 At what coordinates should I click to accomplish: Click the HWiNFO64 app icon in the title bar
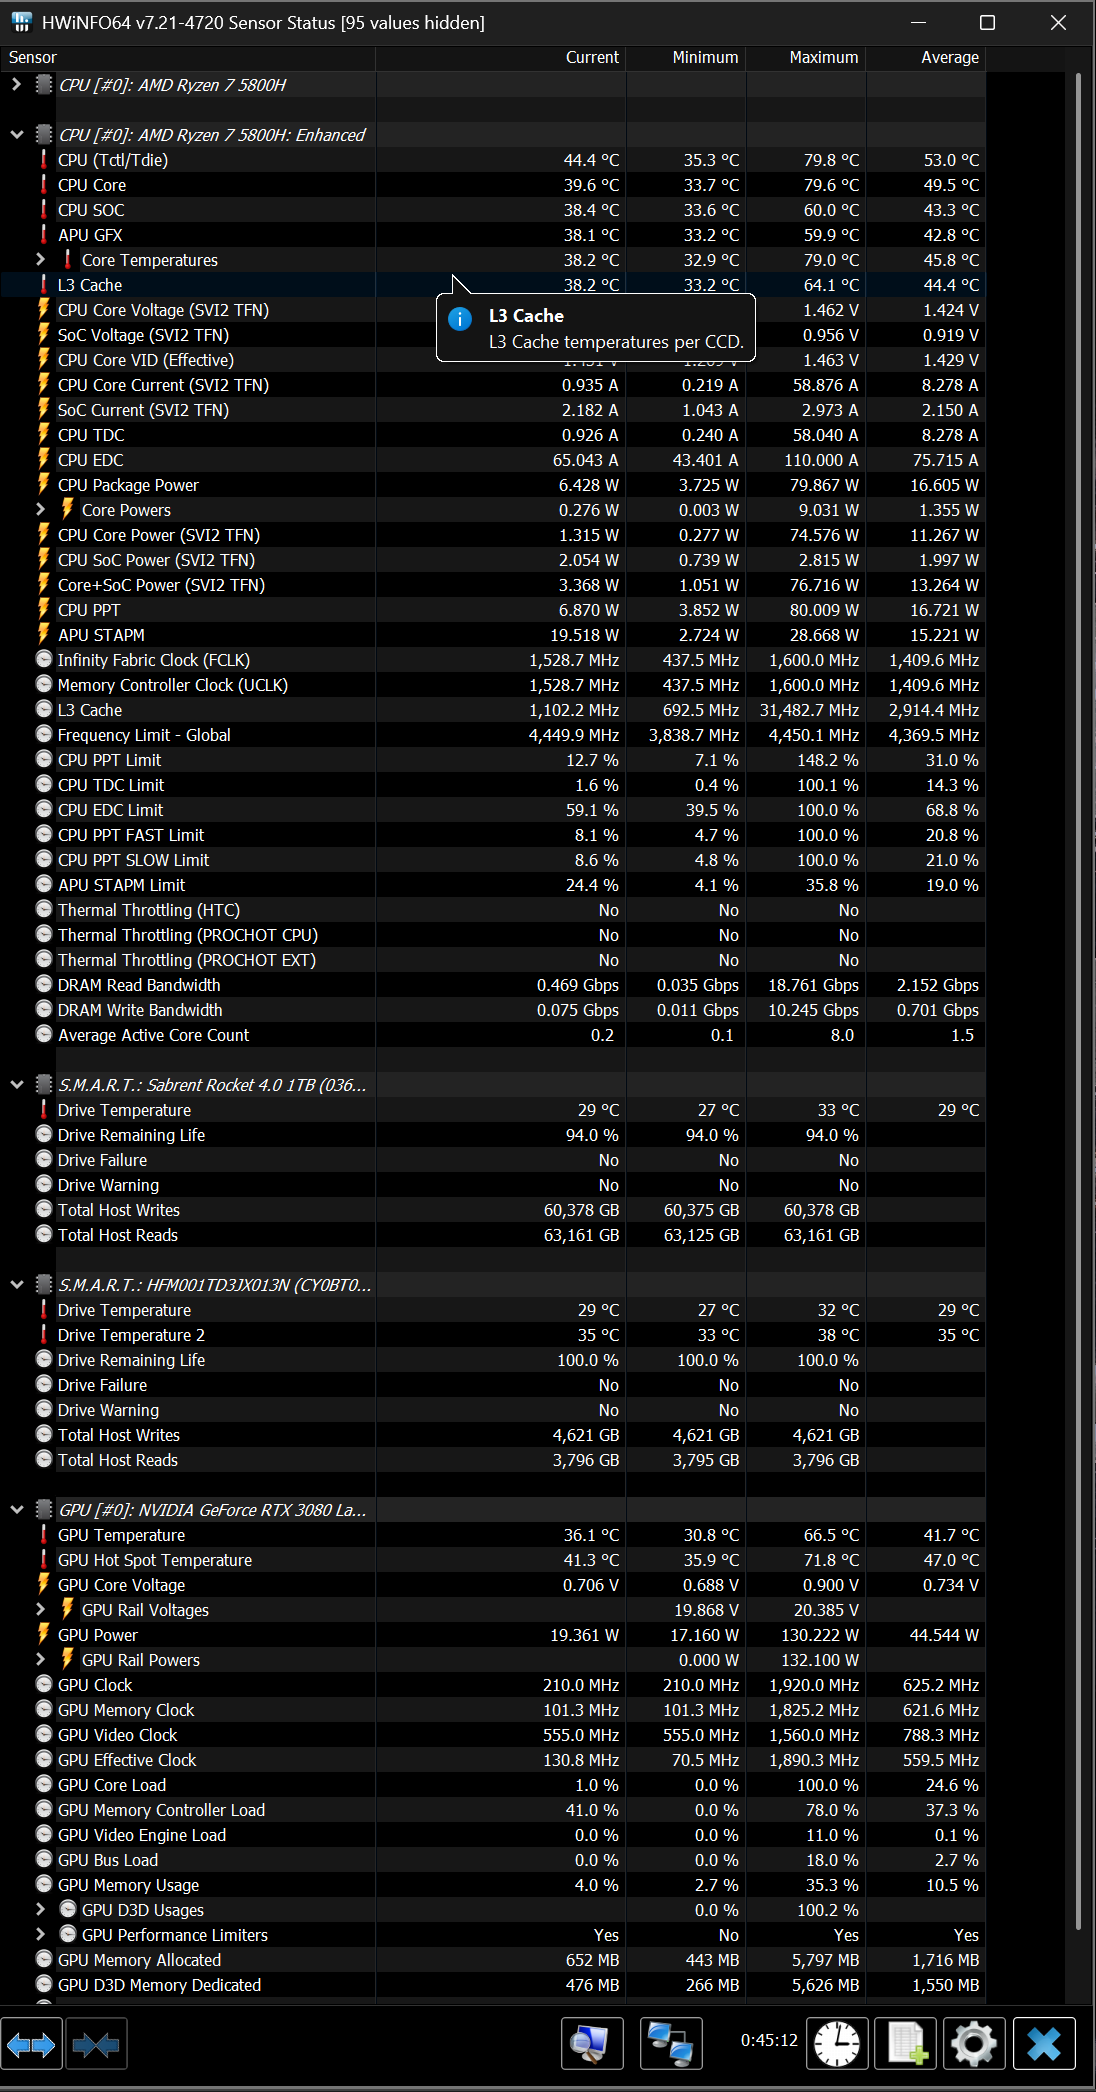(22, 22)
